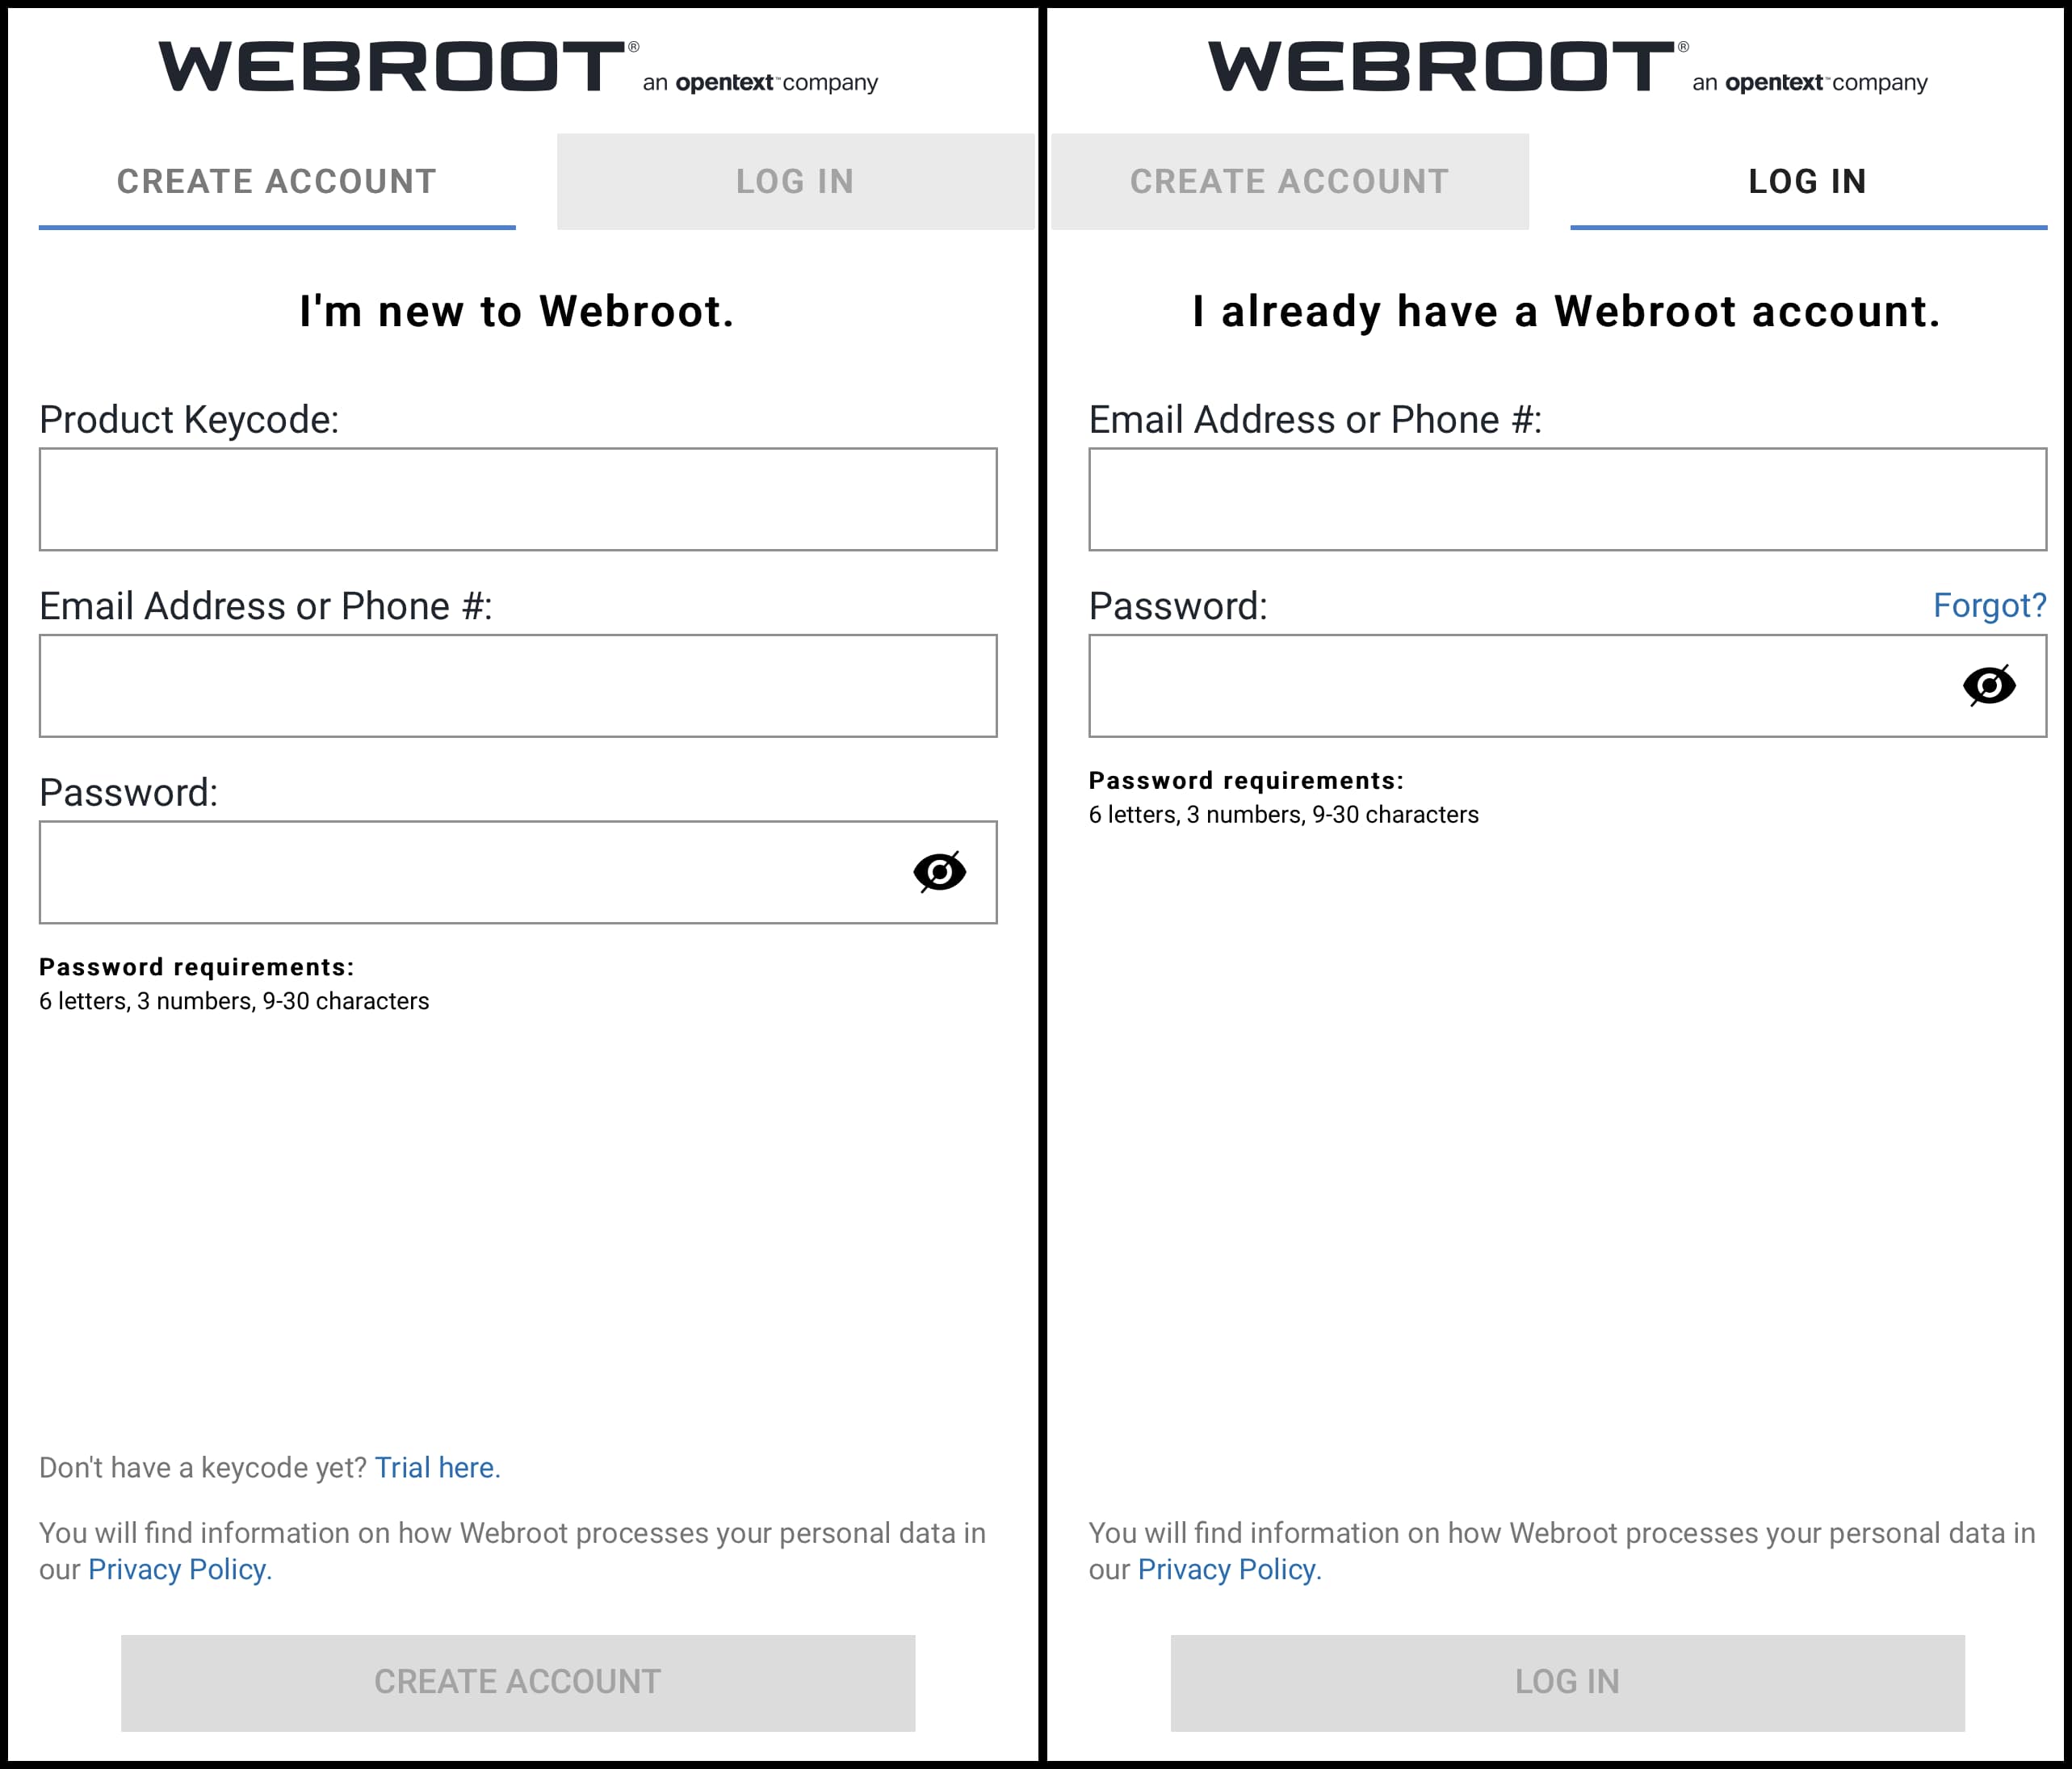Focus the Email Address field in the Log In form

[x=1567, y=499]
